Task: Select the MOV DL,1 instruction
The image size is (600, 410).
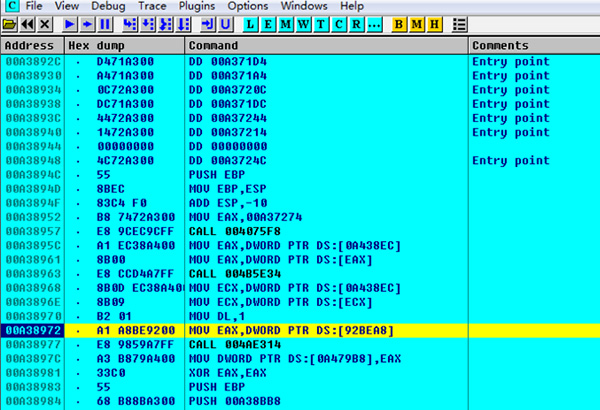Action: pos(217,316)
